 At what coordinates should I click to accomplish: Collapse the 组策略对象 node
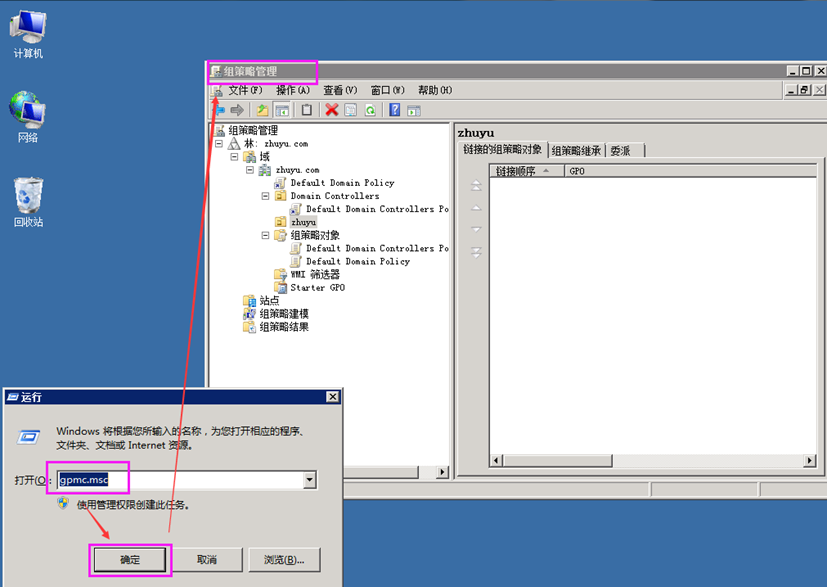[x=265, y=235]
